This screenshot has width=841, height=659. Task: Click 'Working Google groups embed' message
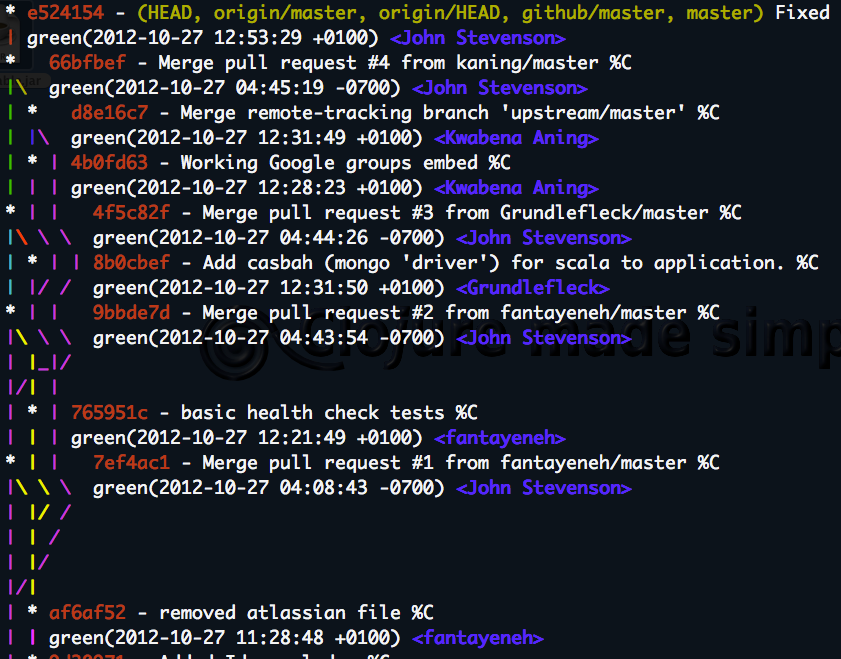tap(329, 162)
